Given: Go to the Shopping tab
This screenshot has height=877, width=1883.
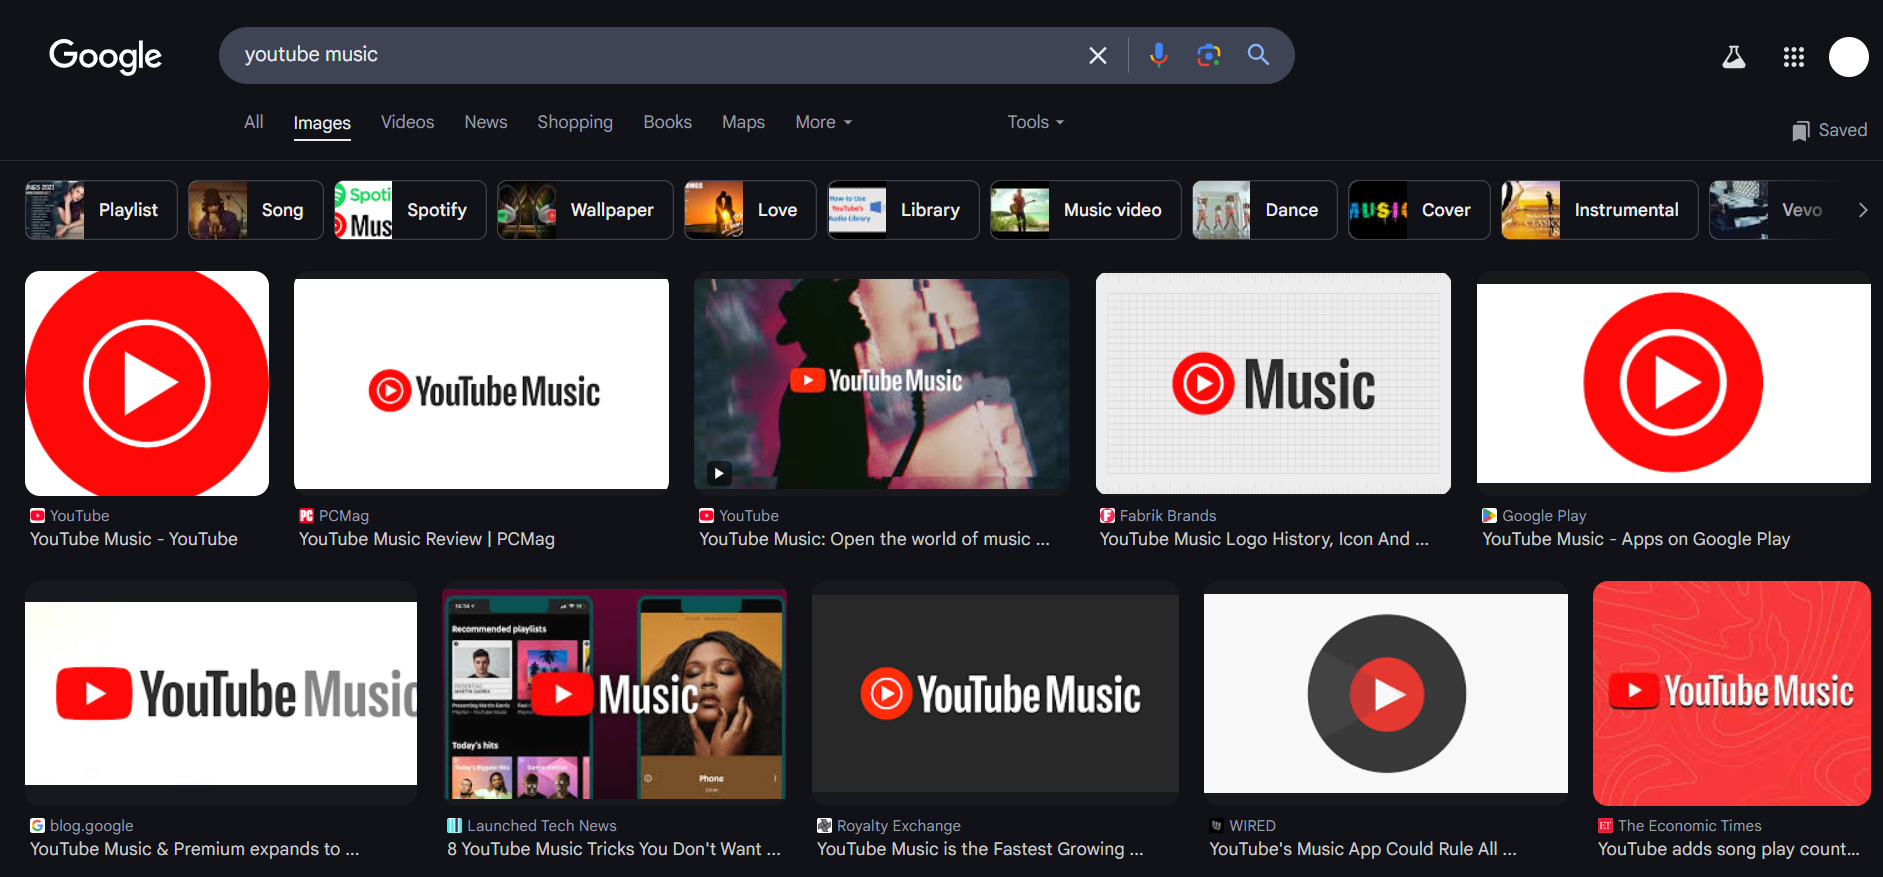Looking at the screenshot, I should 575,122.
